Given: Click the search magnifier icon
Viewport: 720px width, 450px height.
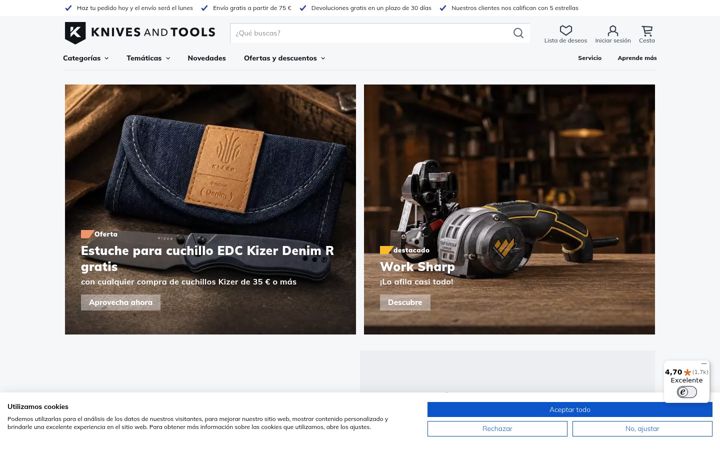Looking at the screenshot, I should point(518,33).
